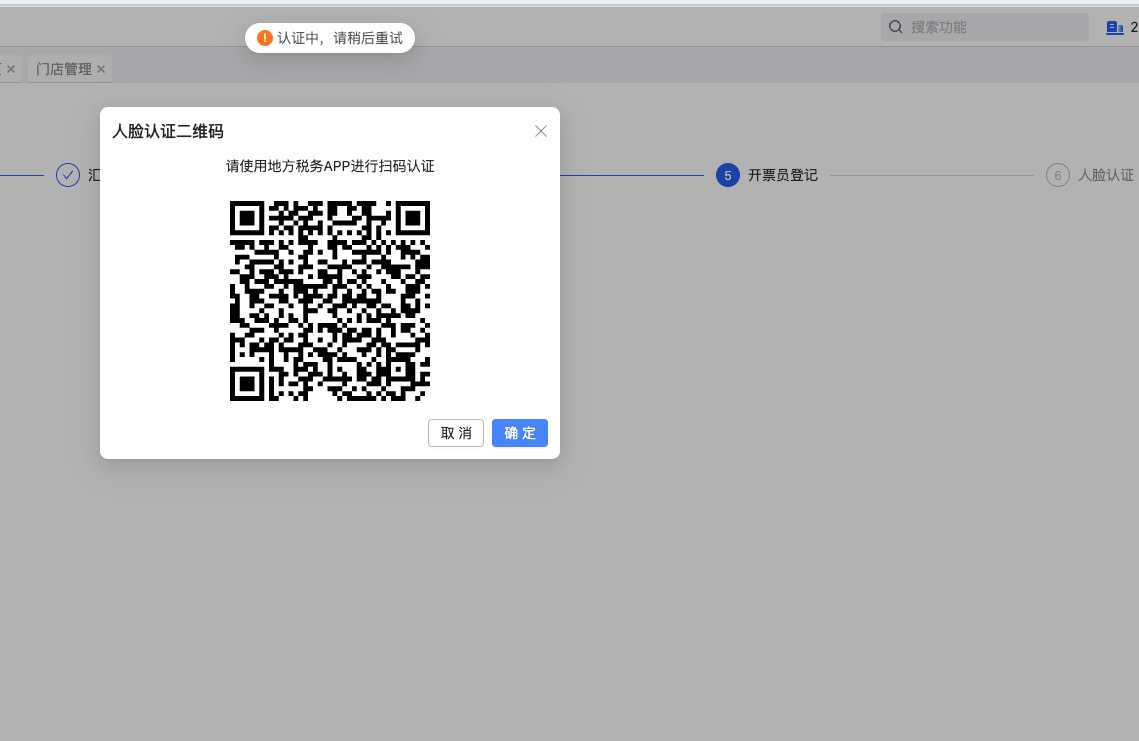
Task: Close the 人脸认证二维码 dialog with X
Action: (540, 131)
